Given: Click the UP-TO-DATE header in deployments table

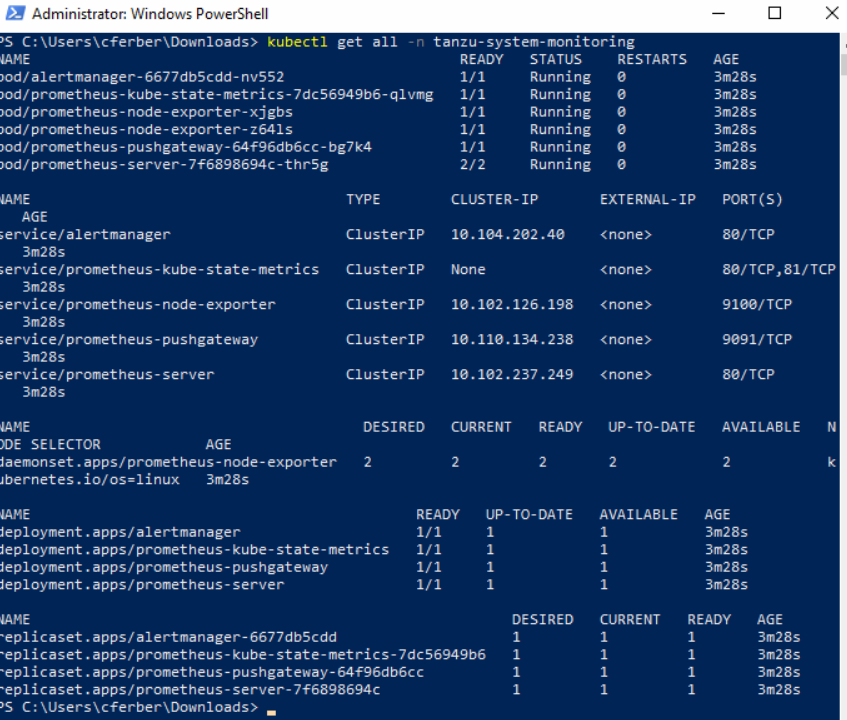Looking at the screenshot, I should 529,515.
